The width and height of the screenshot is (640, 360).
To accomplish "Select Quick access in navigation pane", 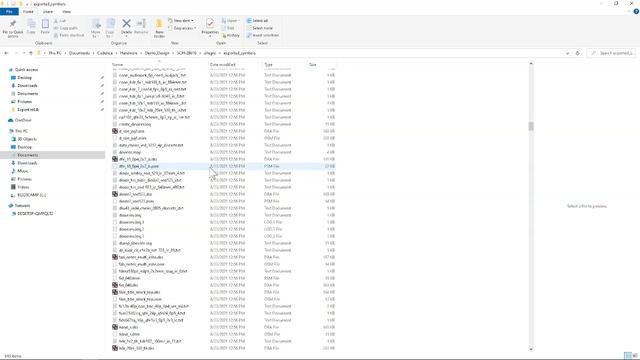I will [x=26, y=70].
